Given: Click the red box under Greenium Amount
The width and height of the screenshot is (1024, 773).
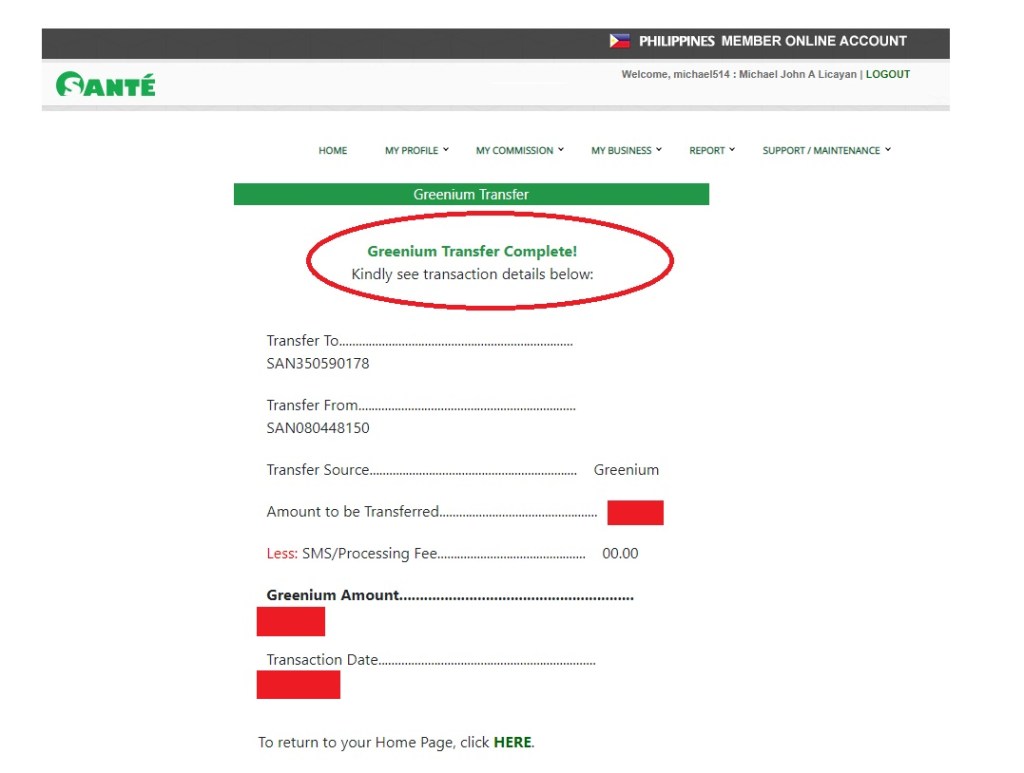Looking at the screenshot, I should click(291, 621).
